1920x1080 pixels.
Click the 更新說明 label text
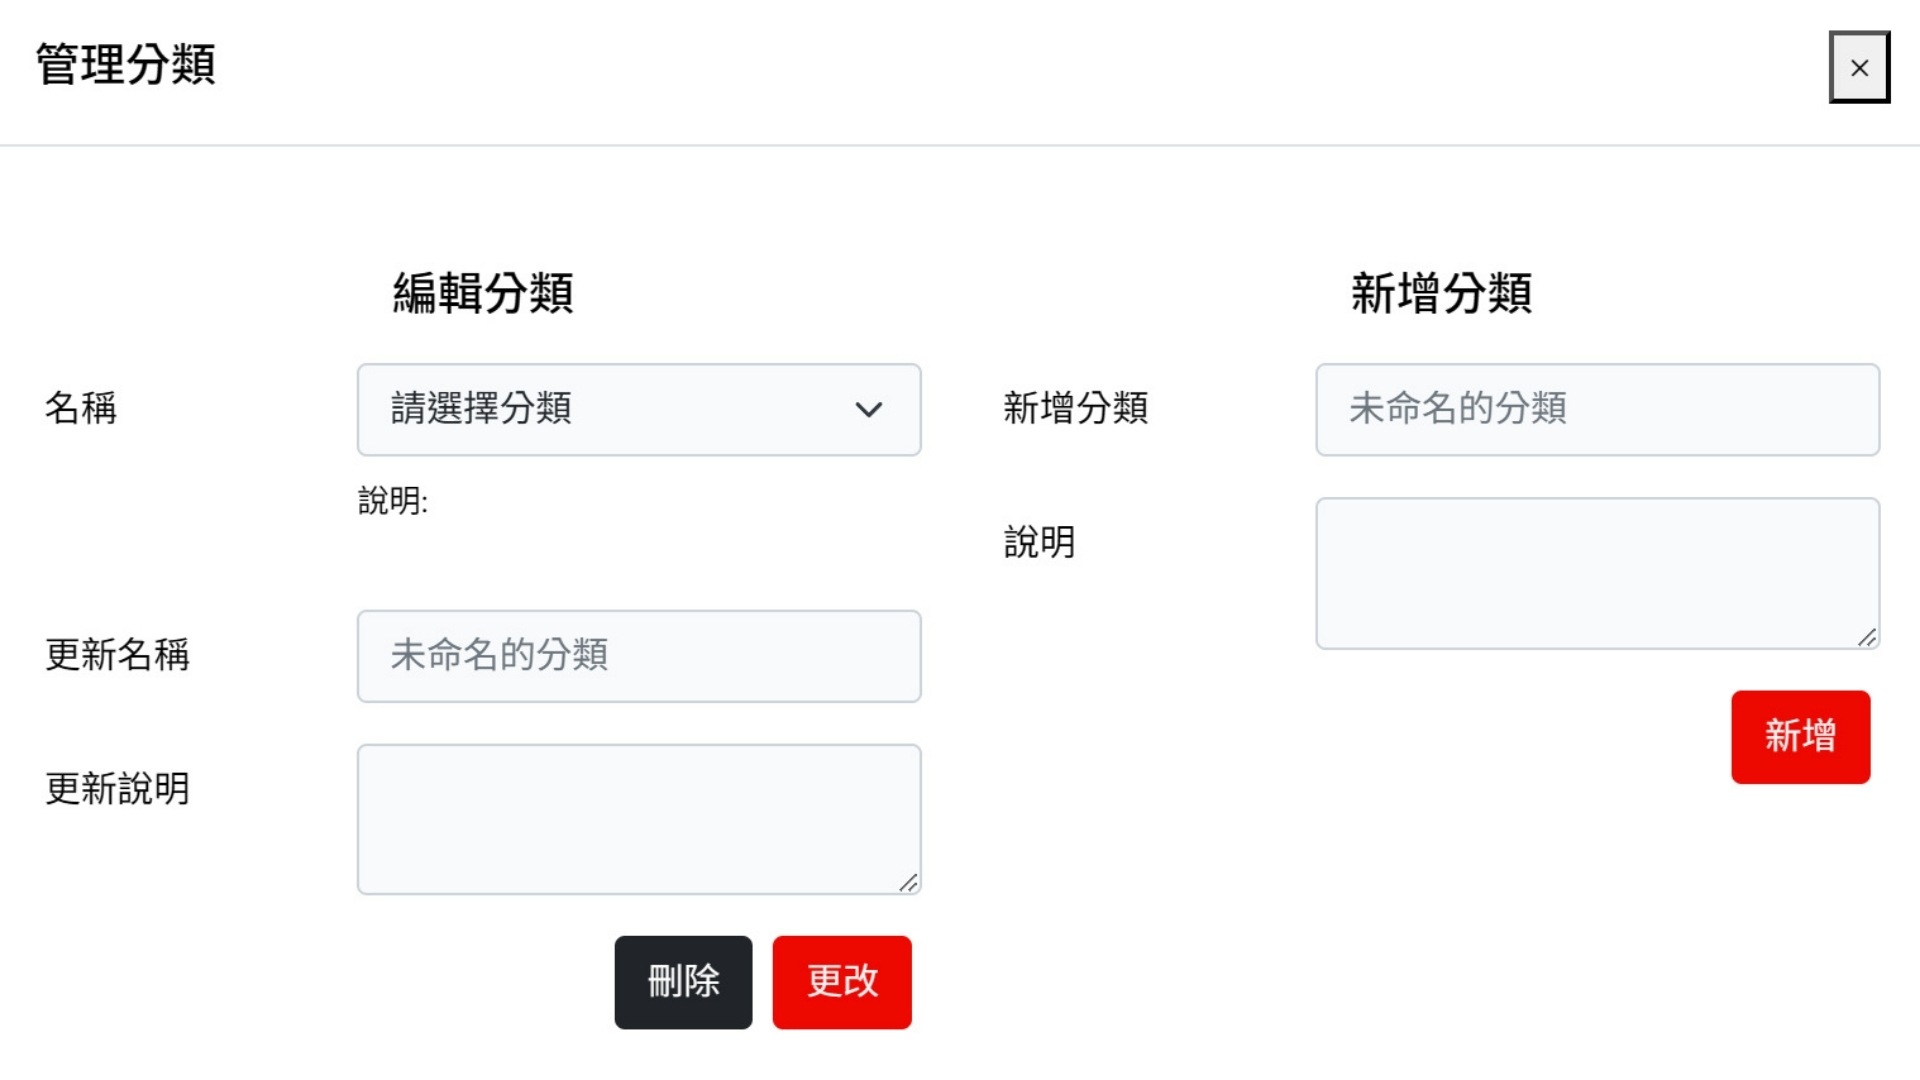(117, 789)
